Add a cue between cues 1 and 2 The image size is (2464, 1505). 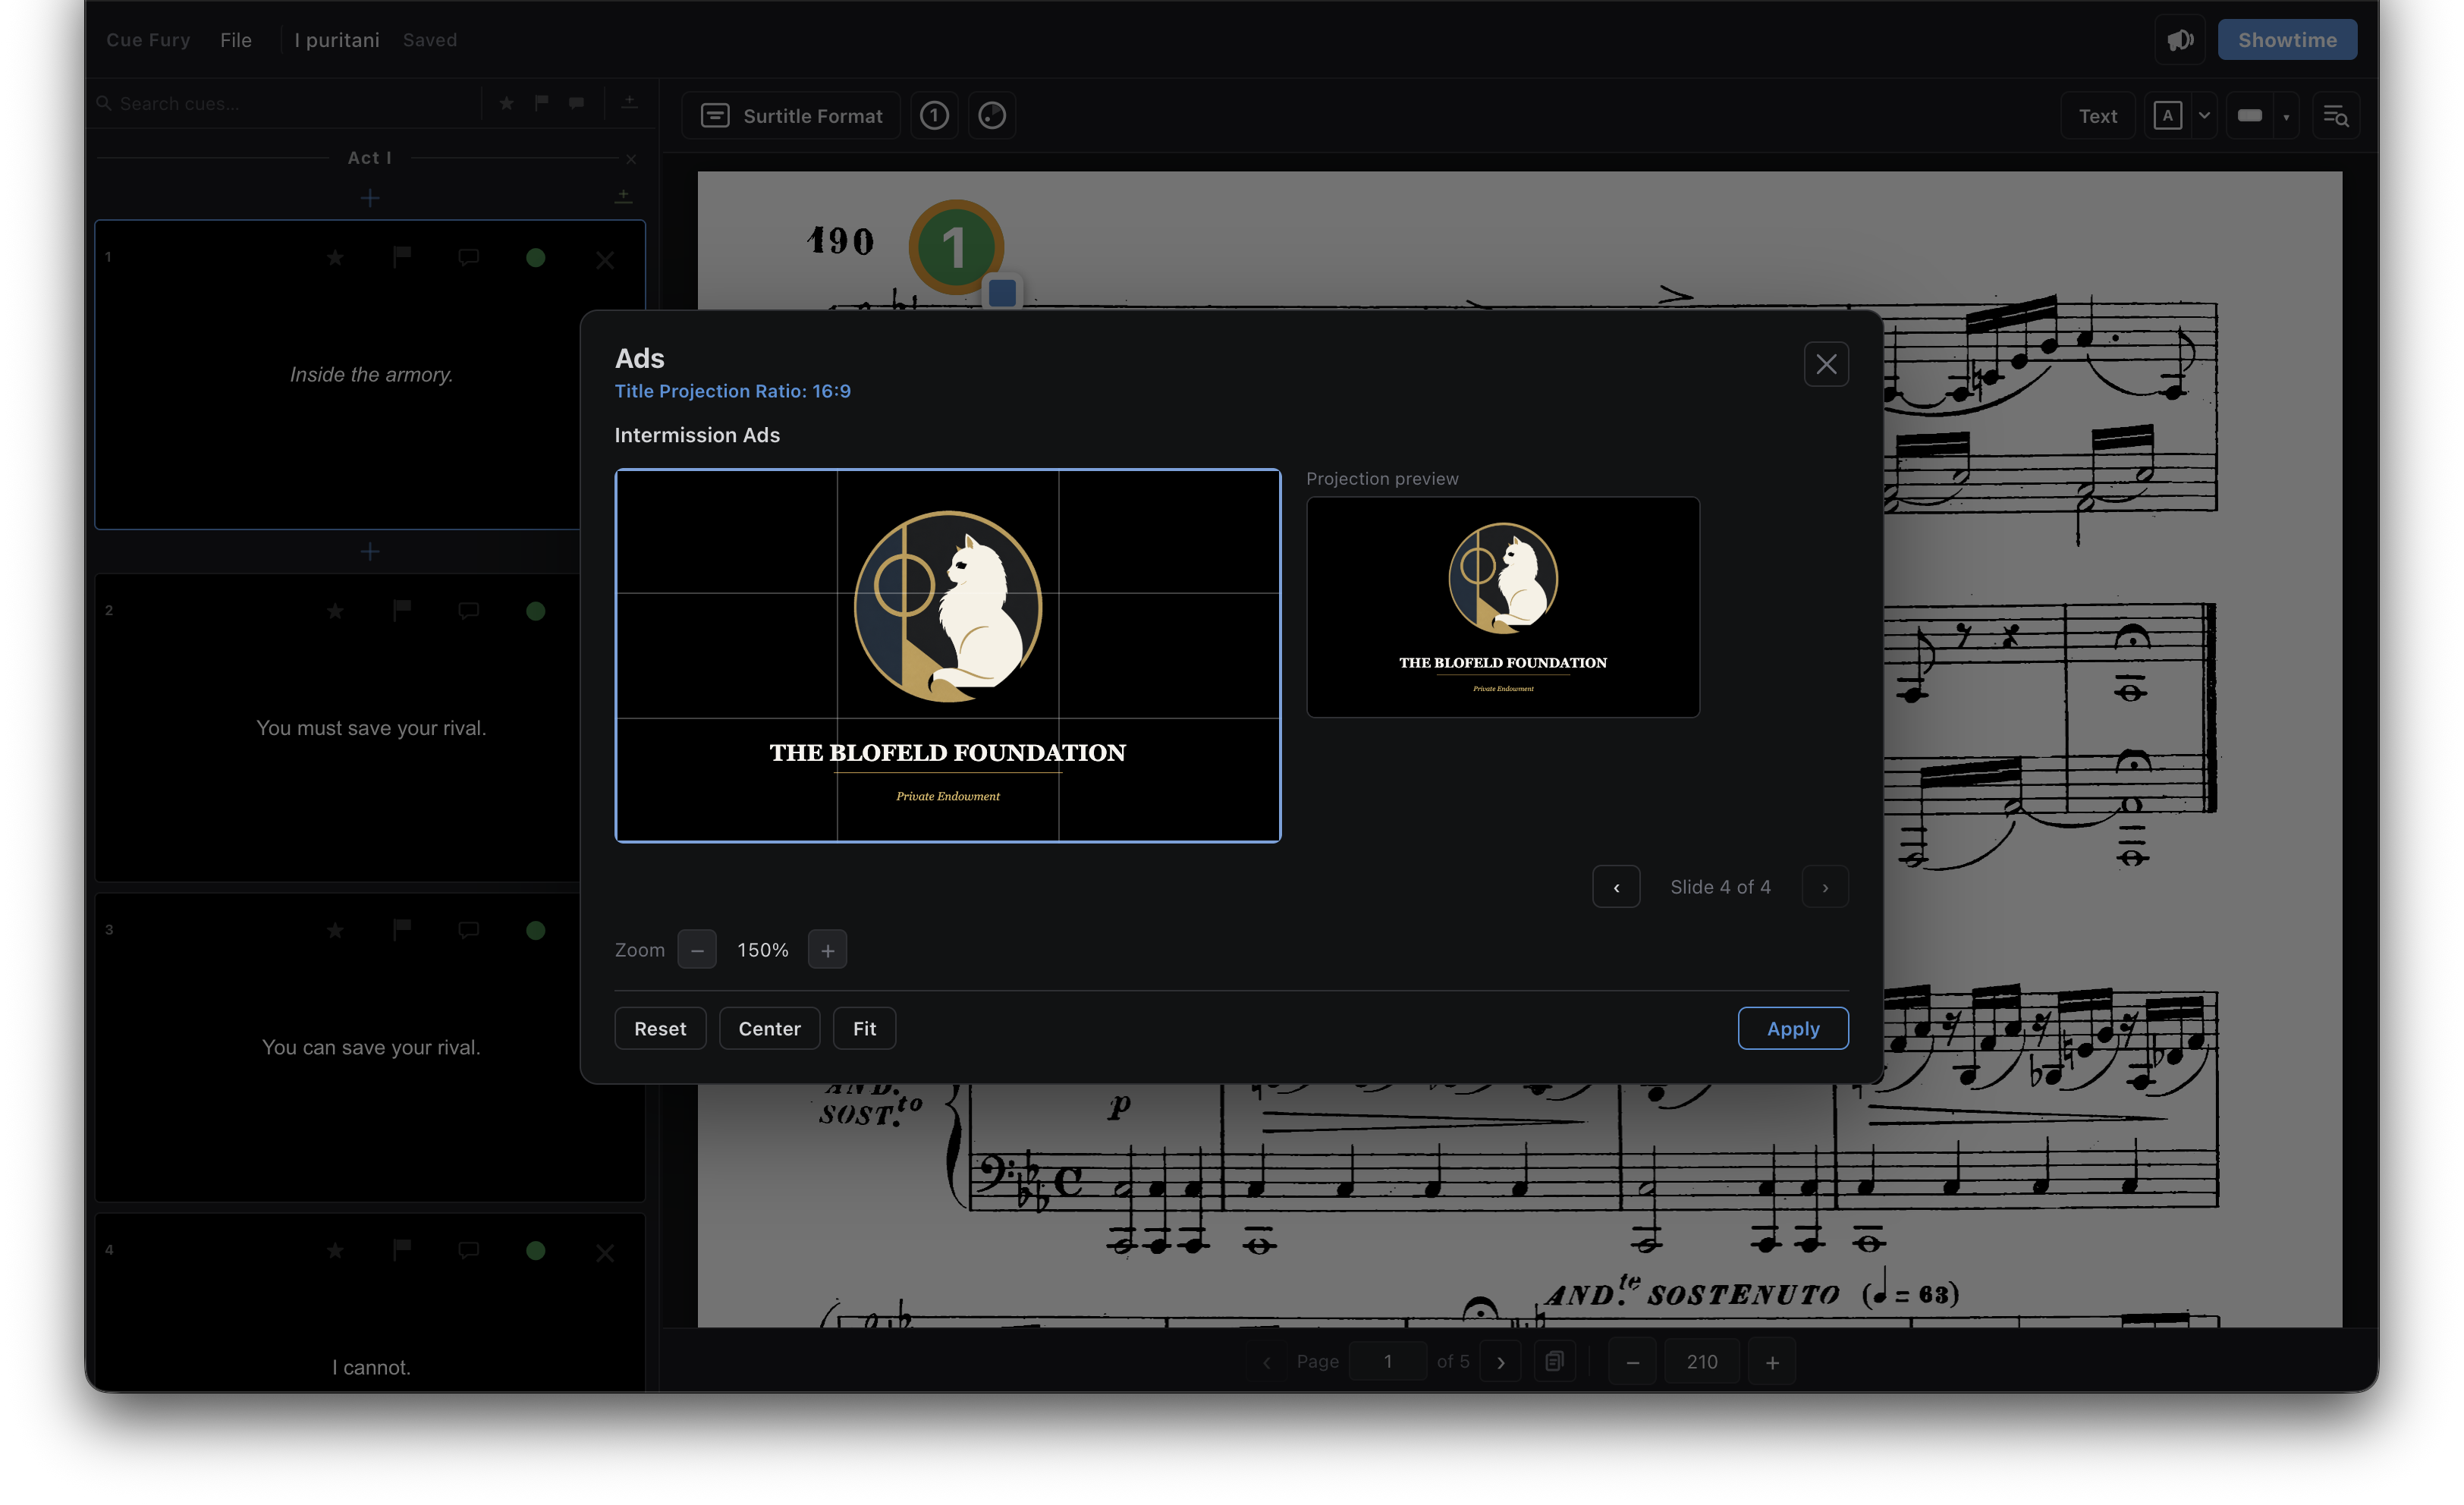pyautogui.click(x=370, y=551)
